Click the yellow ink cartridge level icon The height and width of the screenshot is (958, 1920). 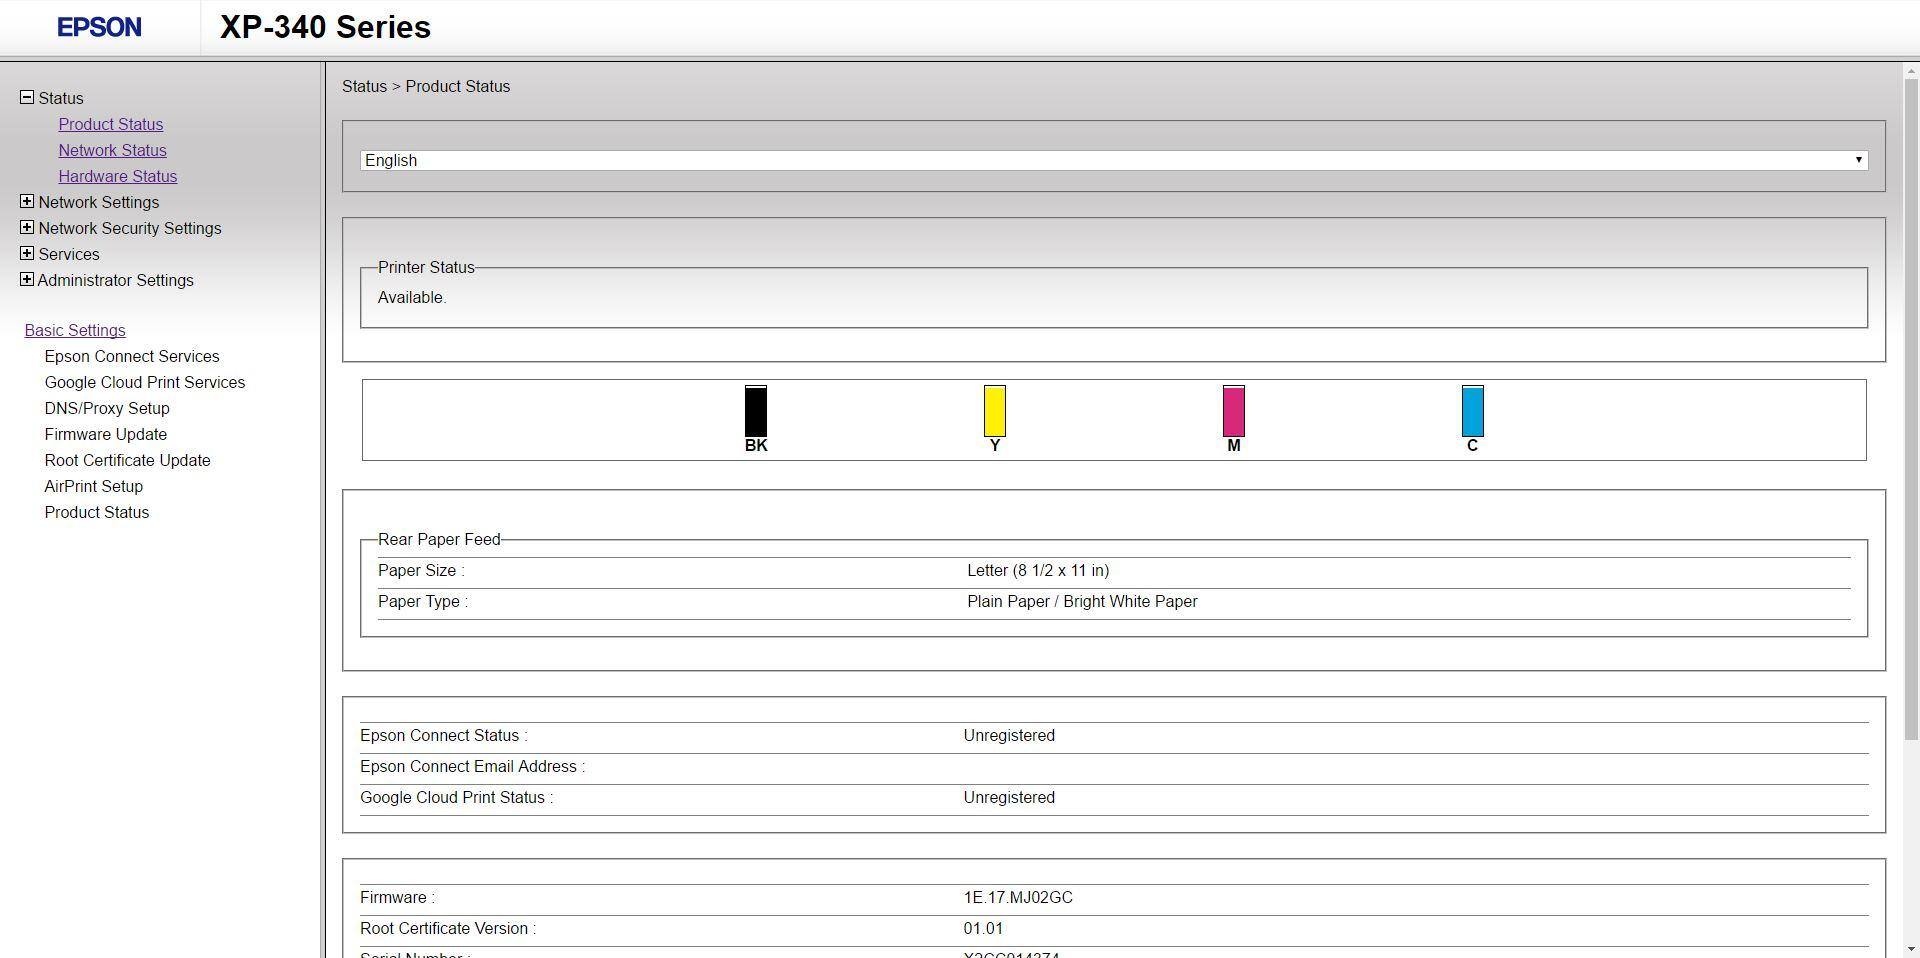tap(994, 411)
